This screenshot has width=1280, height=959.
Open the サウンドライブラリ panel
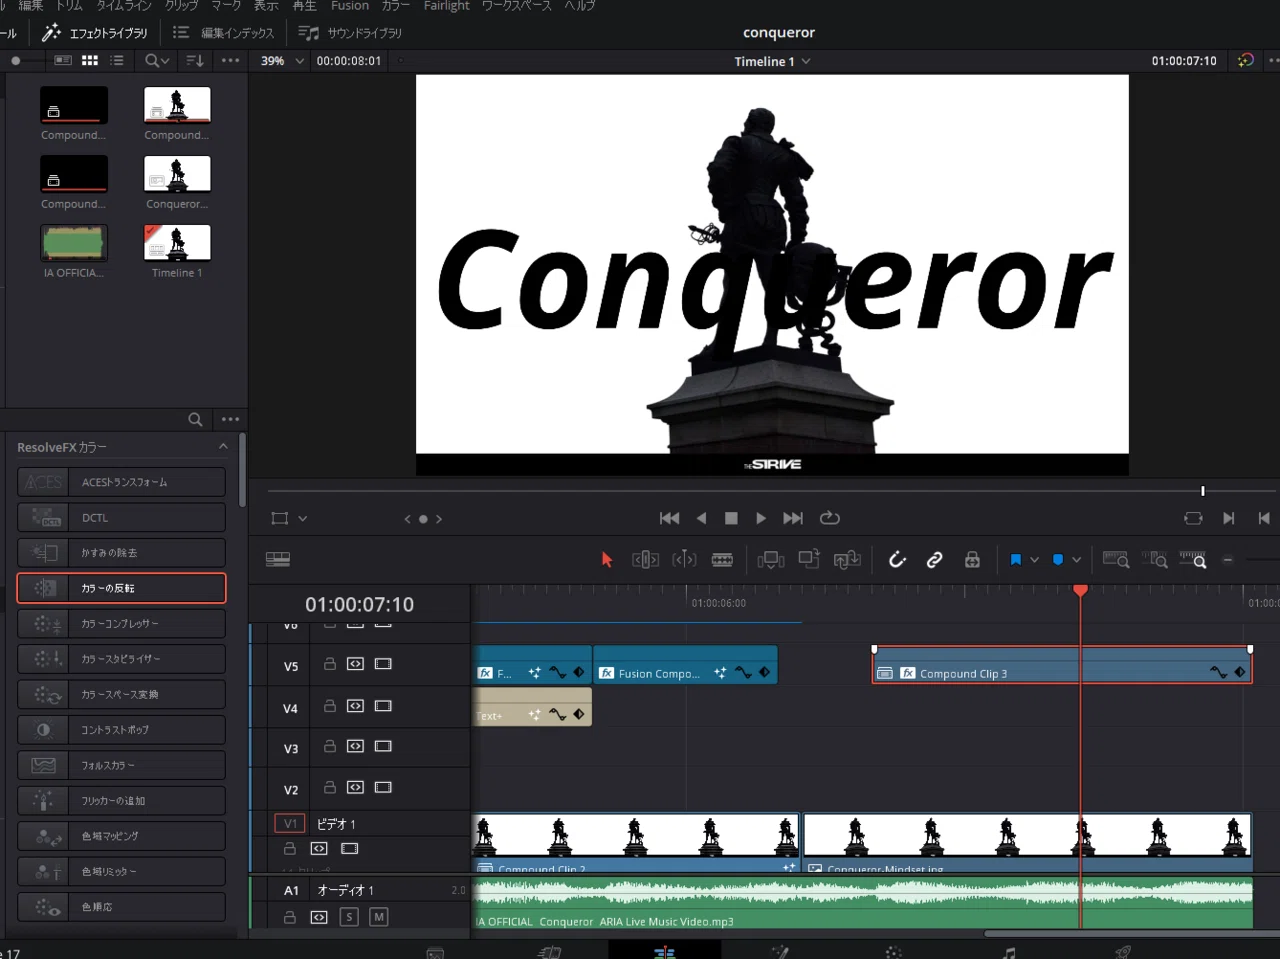tap(350, 33)
